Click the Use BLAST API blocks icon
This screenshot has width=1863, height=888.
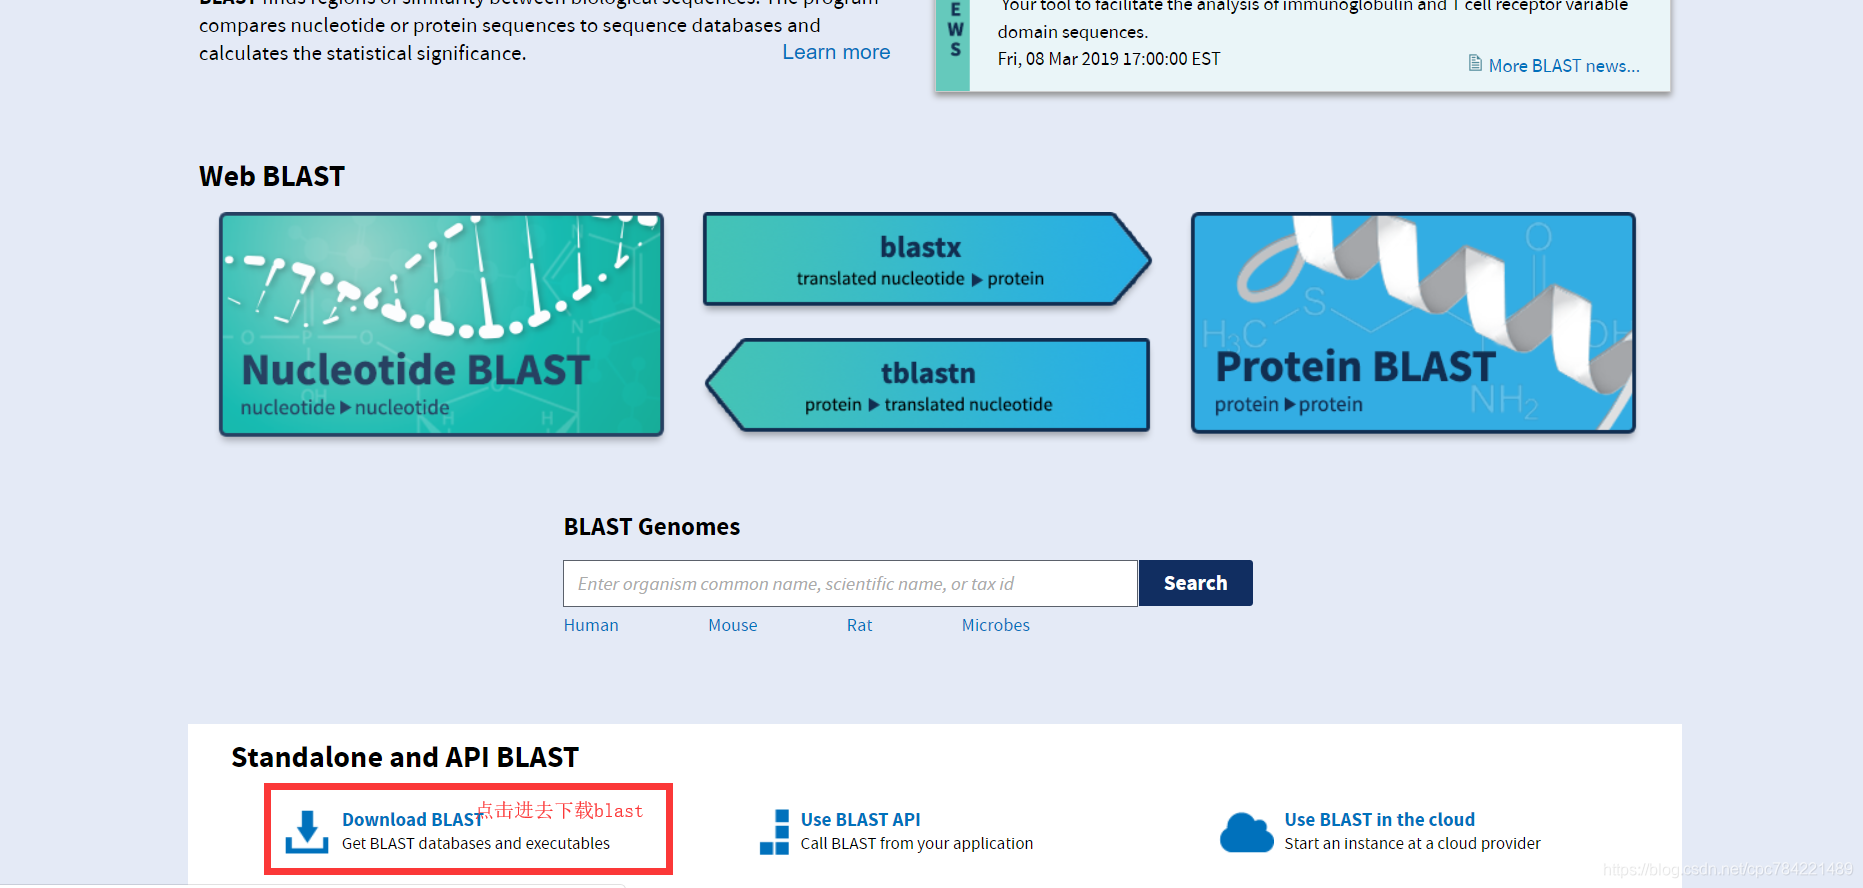tap(774, 832)
